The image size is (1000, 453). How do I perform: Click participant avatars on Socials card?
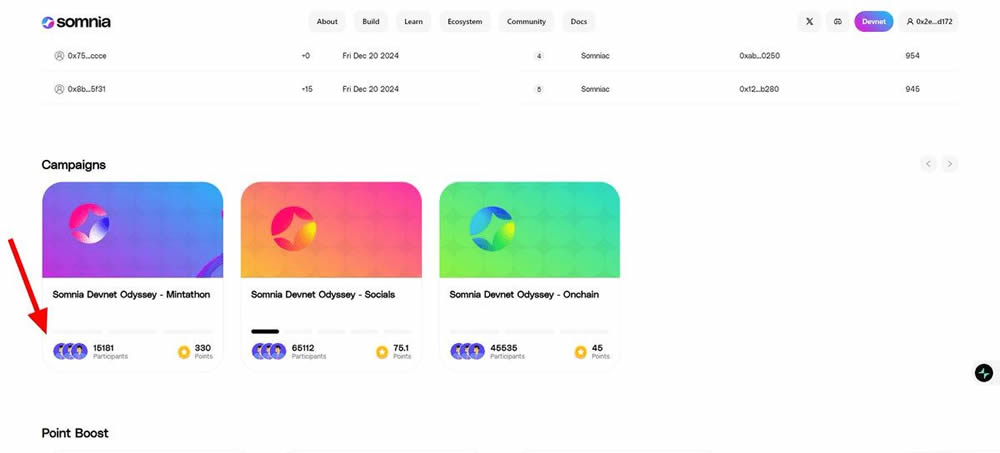[x=269, y=352]
